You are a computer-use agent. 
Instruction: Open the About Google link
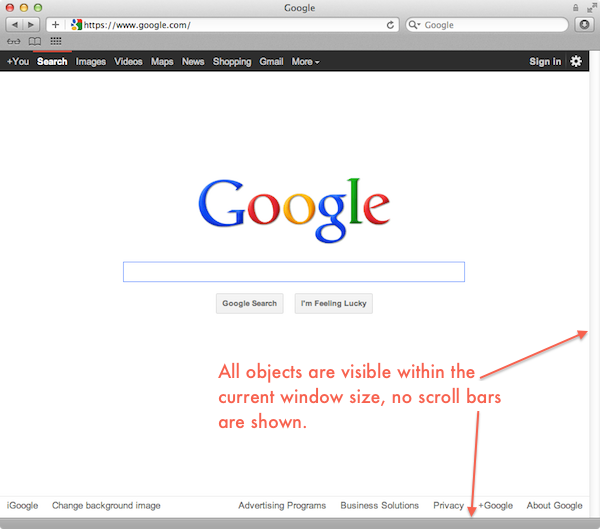coord(554,506)
